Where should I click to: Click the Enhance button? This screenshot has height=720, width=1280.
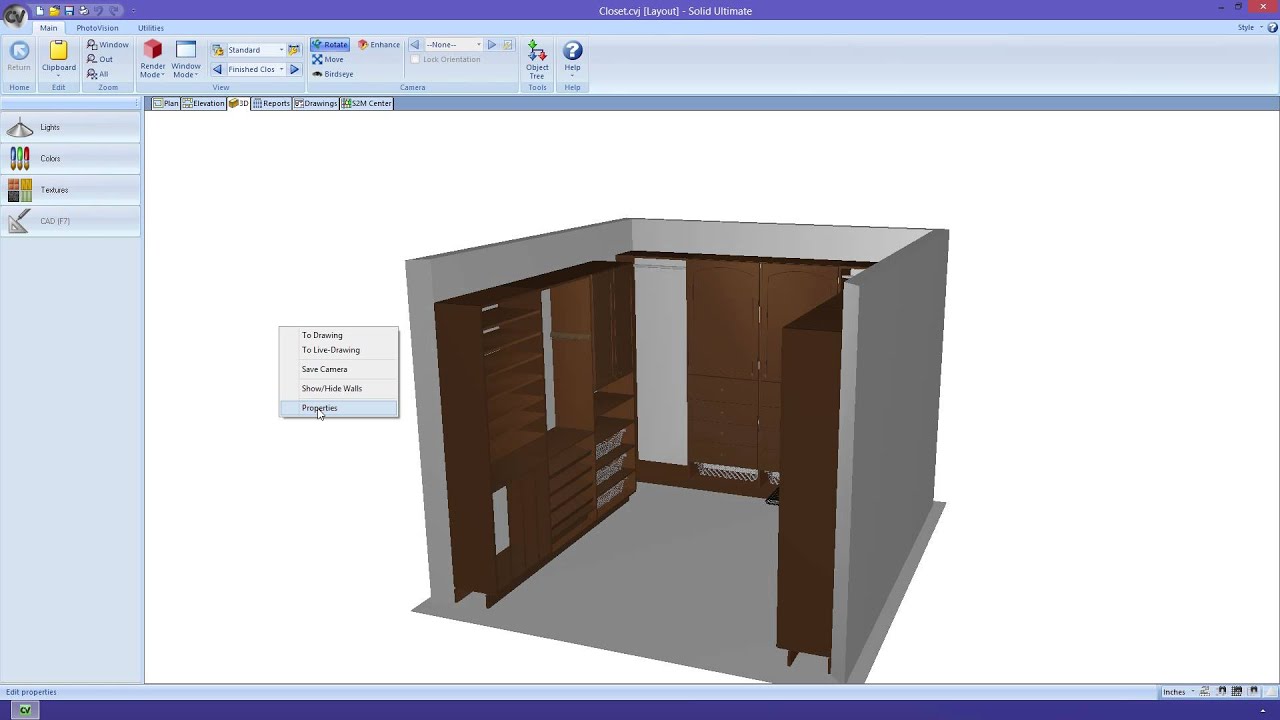[x=379, y=45]
